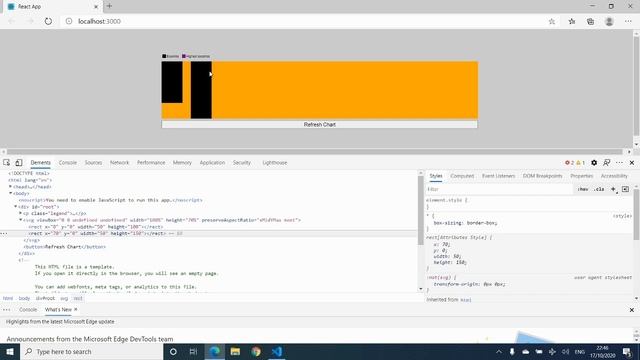
Task: Reload the page using the refresh icon
Action: click(x=48, y=21)
